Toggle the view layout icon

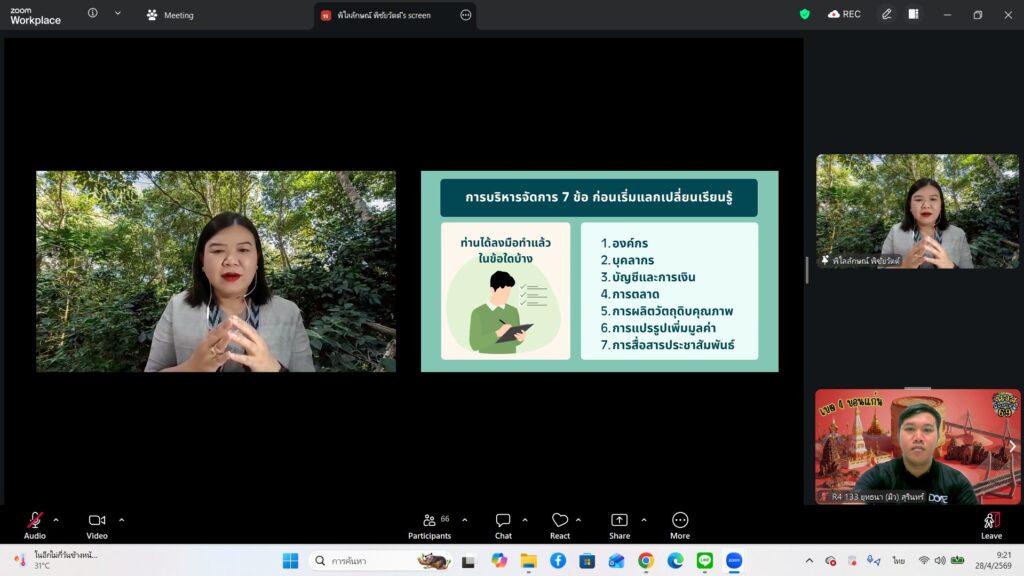pos(914,14)
